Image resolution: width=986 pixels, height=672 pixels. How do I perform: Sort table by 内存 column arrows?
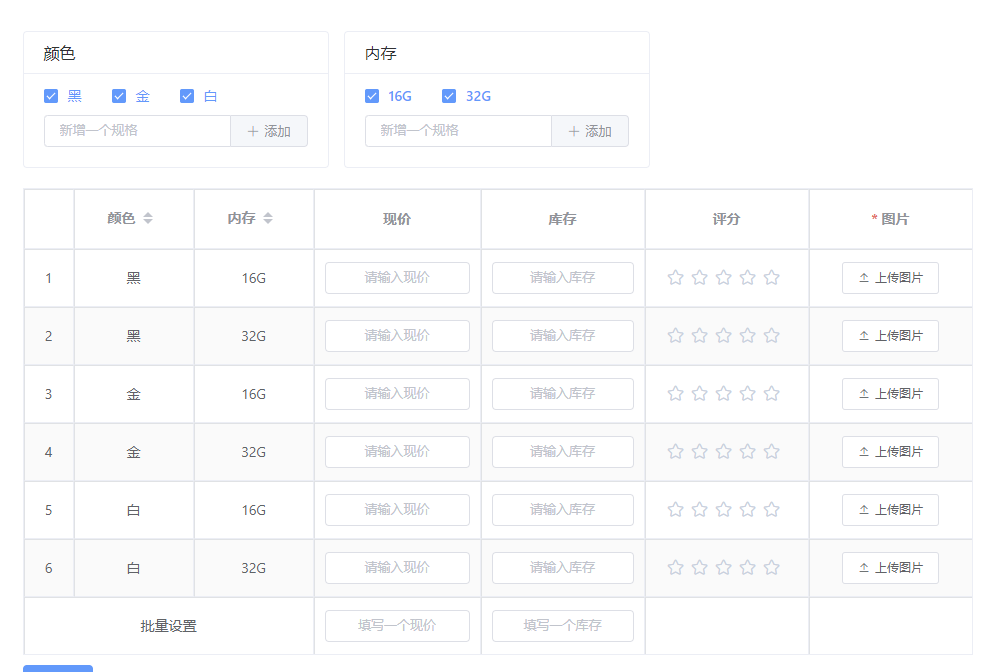point(268,218)
